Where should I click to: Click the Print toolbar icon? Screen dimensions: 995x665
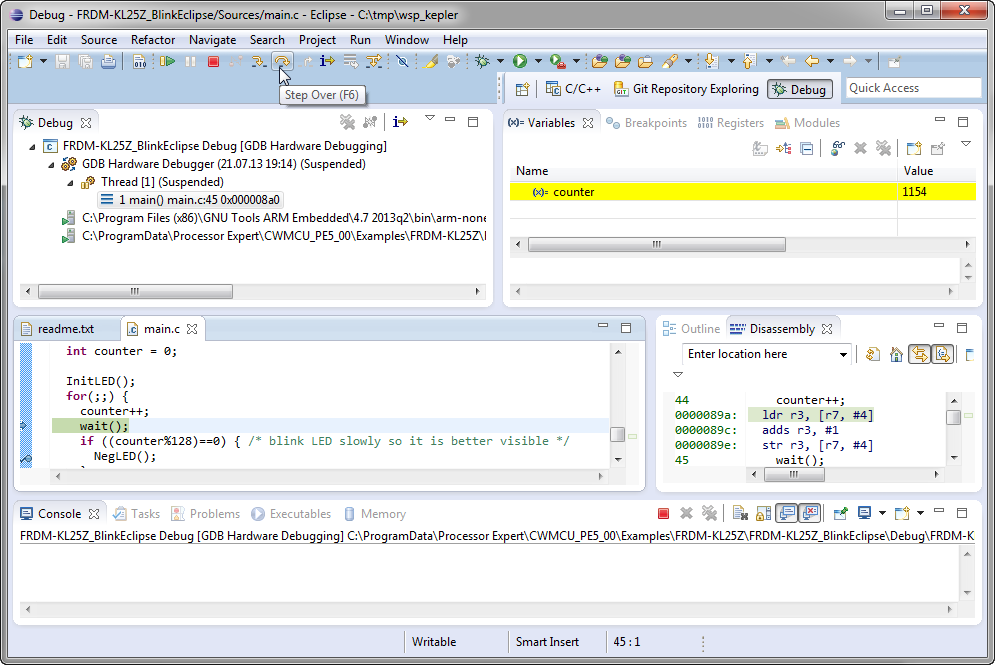pos(109,62)
